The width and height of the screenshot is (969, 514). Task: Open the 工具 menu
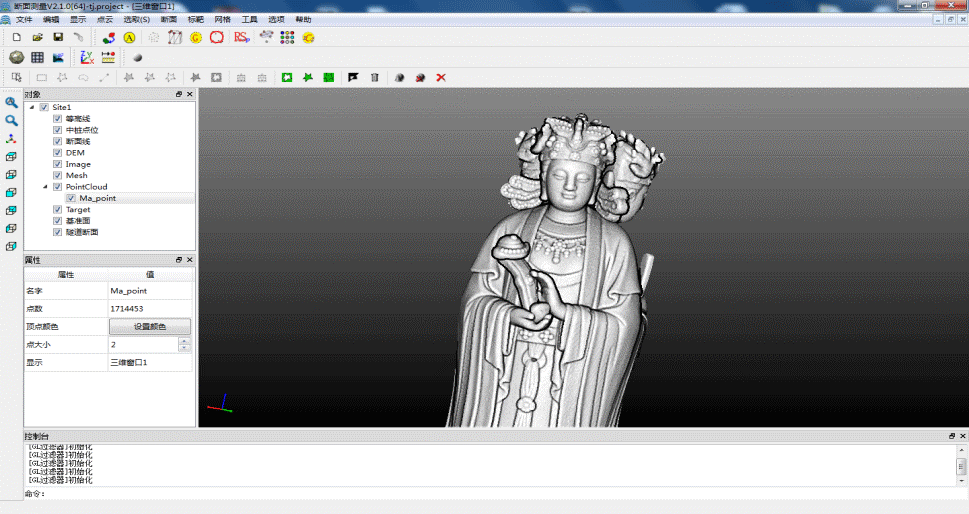249,19
